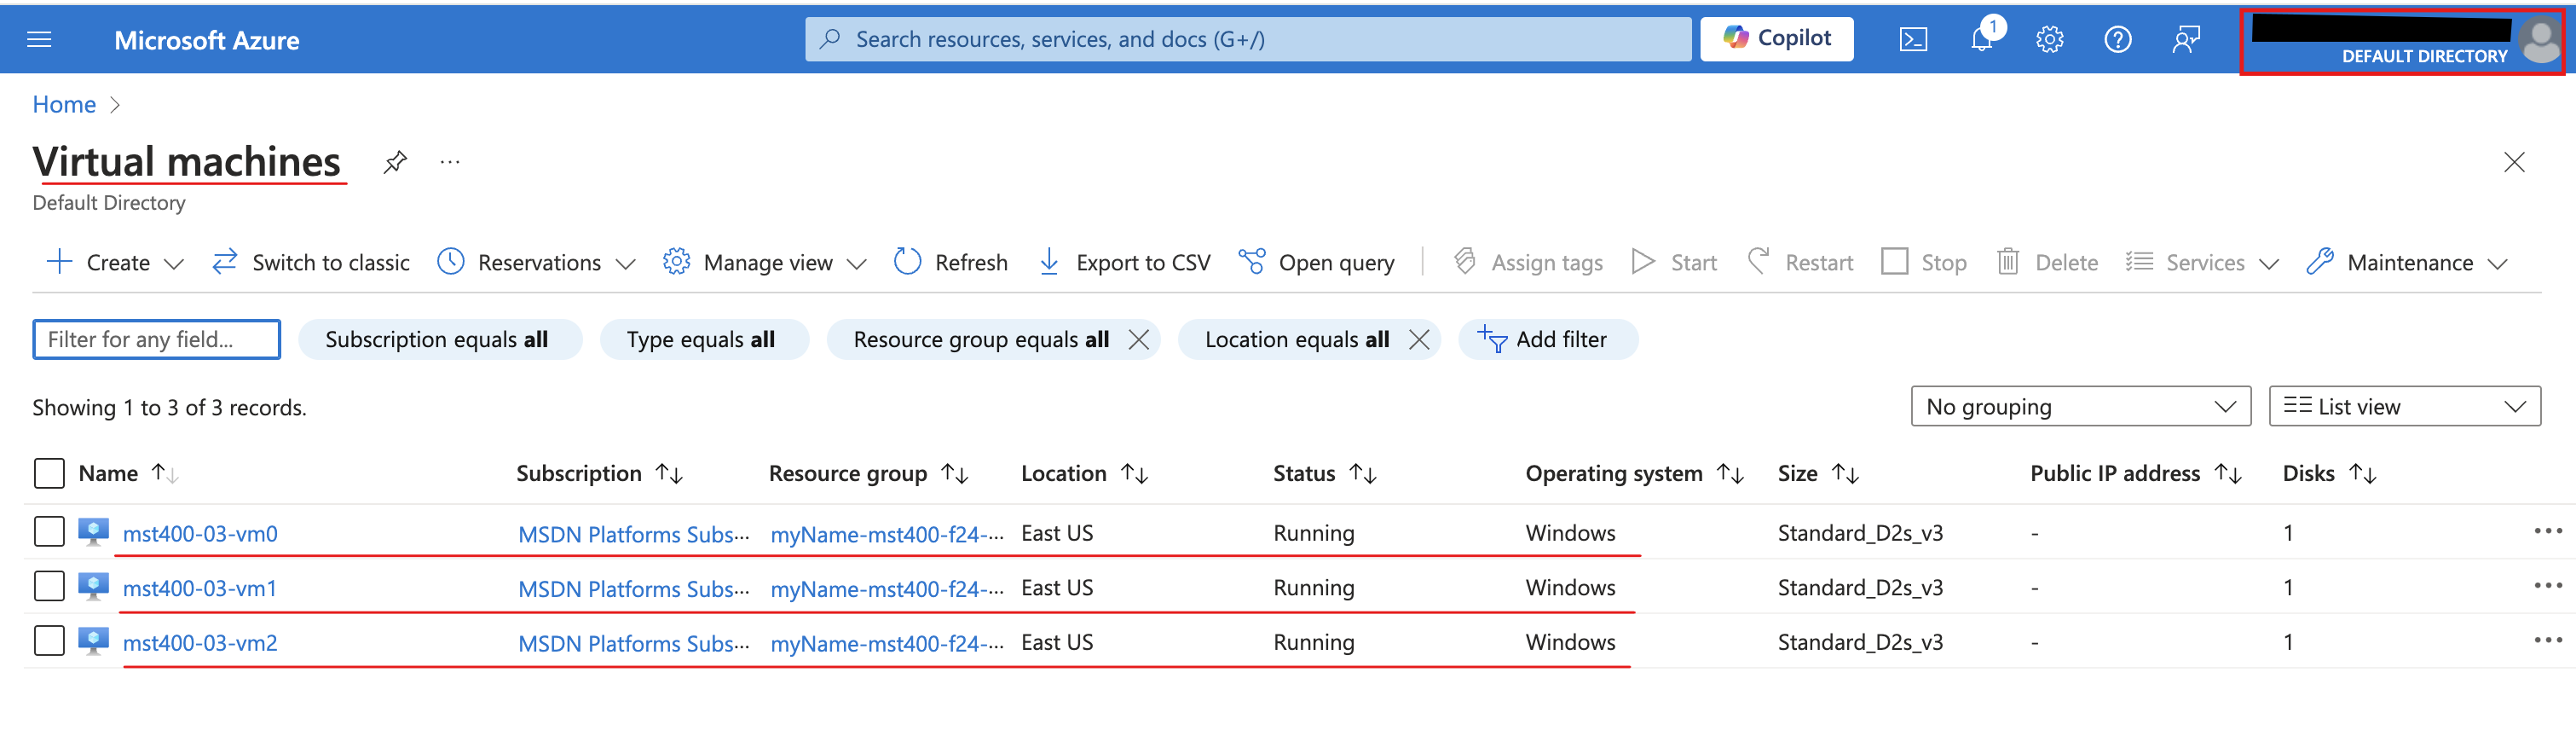This screenshot has height=742, width=2576.
Task: Open portal settings gear
Action: coord(2049,39)
